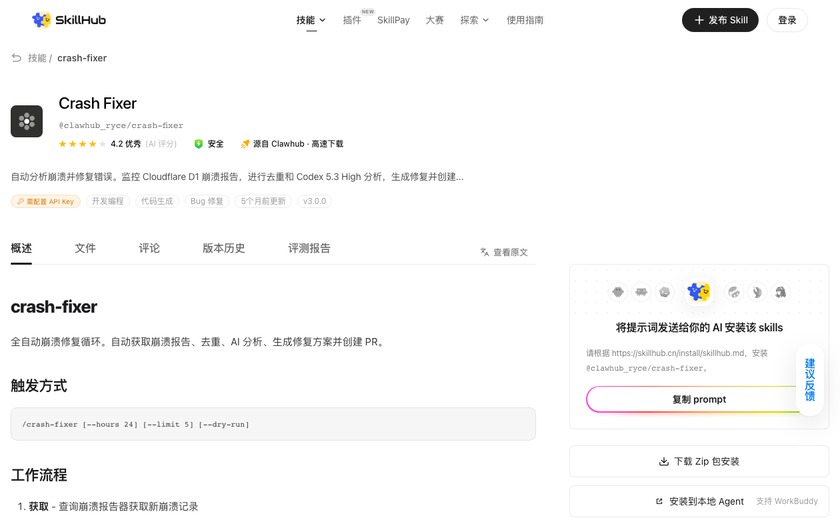Click the Bug 修复 tag
The width and height of the screenshot is (840, 520).
point(207,201)
